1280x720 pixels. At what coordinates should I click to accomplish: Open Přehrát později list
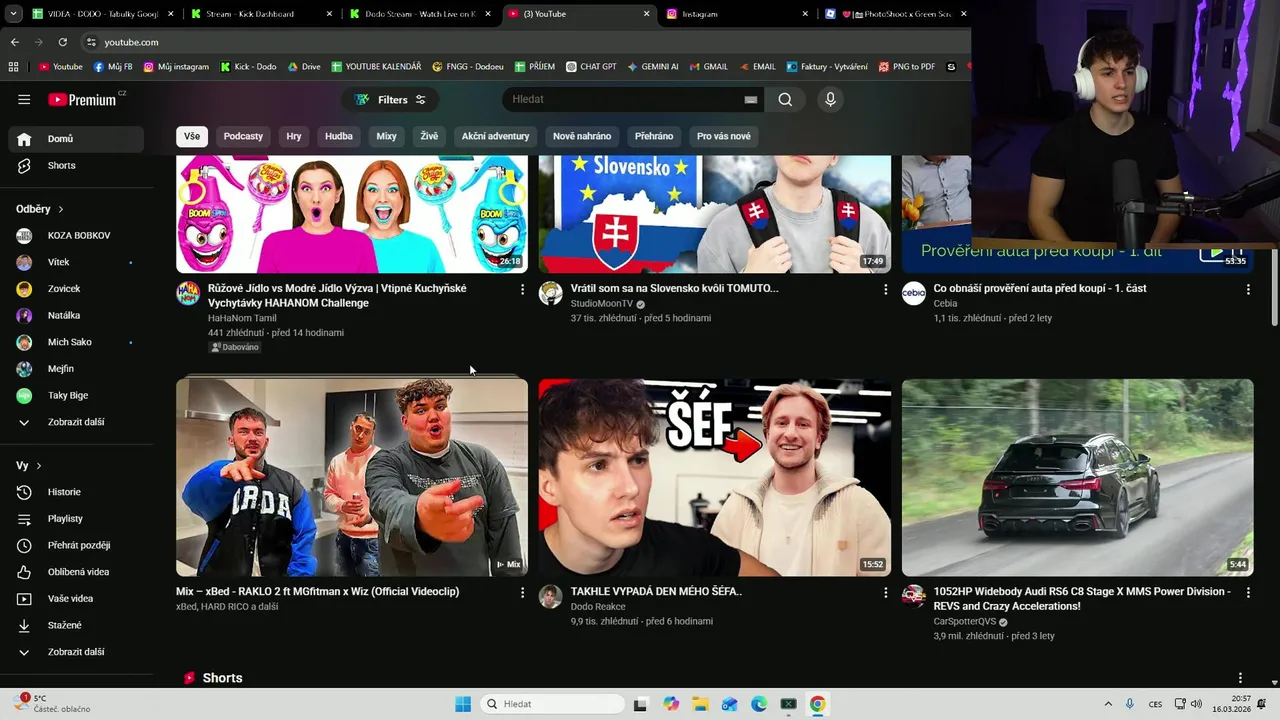point(76,545)
